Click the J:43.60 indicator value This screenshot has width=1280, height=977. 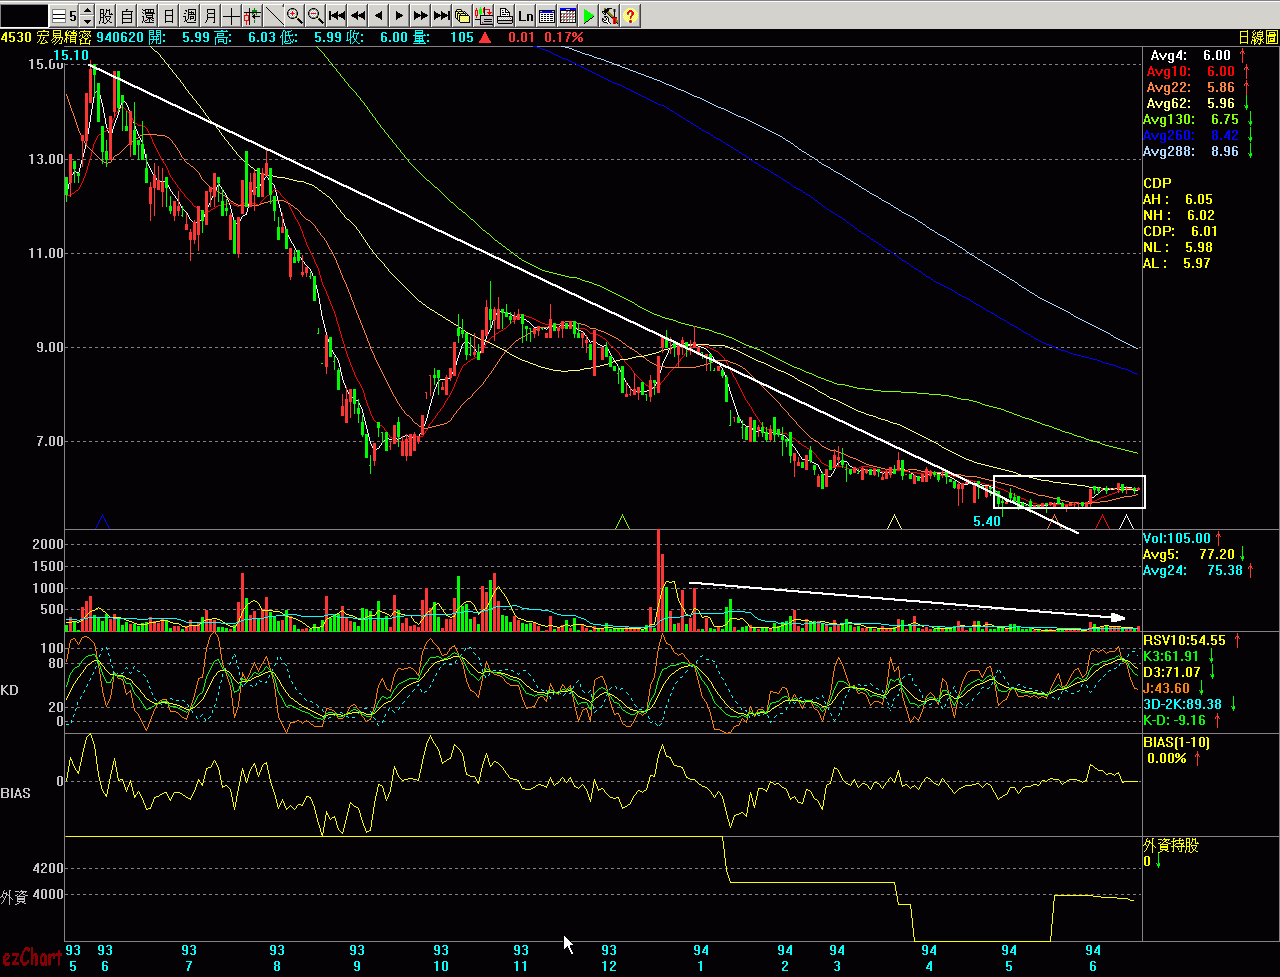[1167, 688]
